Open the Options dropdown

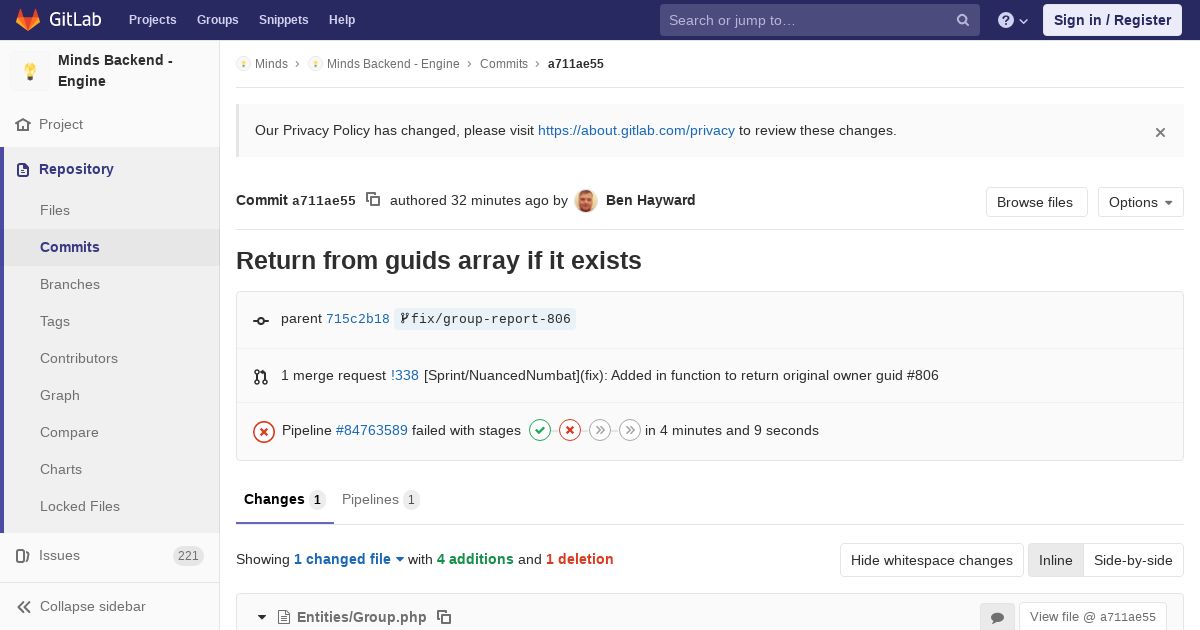(1140, 202)
